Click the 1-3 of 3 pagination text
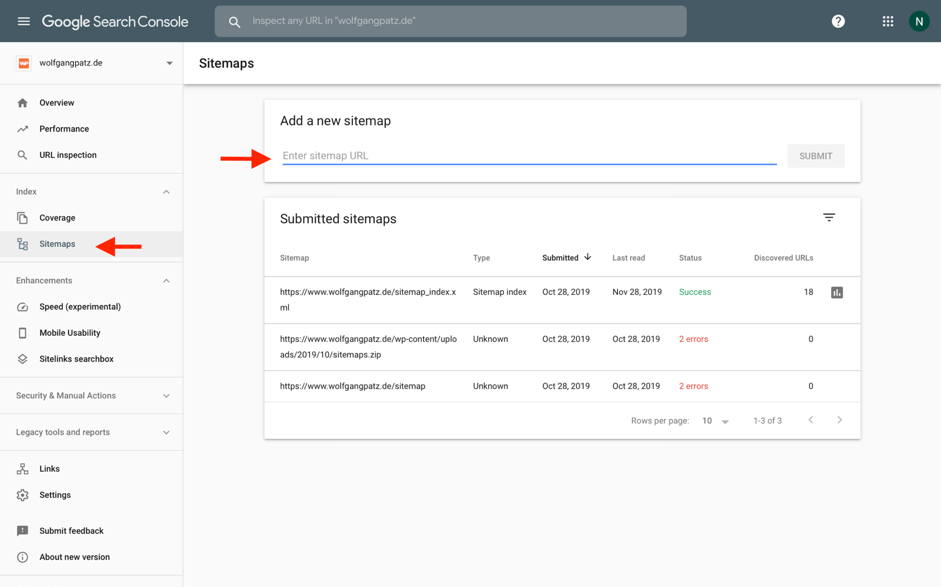Viewport: 941px width, 587px height. point(768,421)
